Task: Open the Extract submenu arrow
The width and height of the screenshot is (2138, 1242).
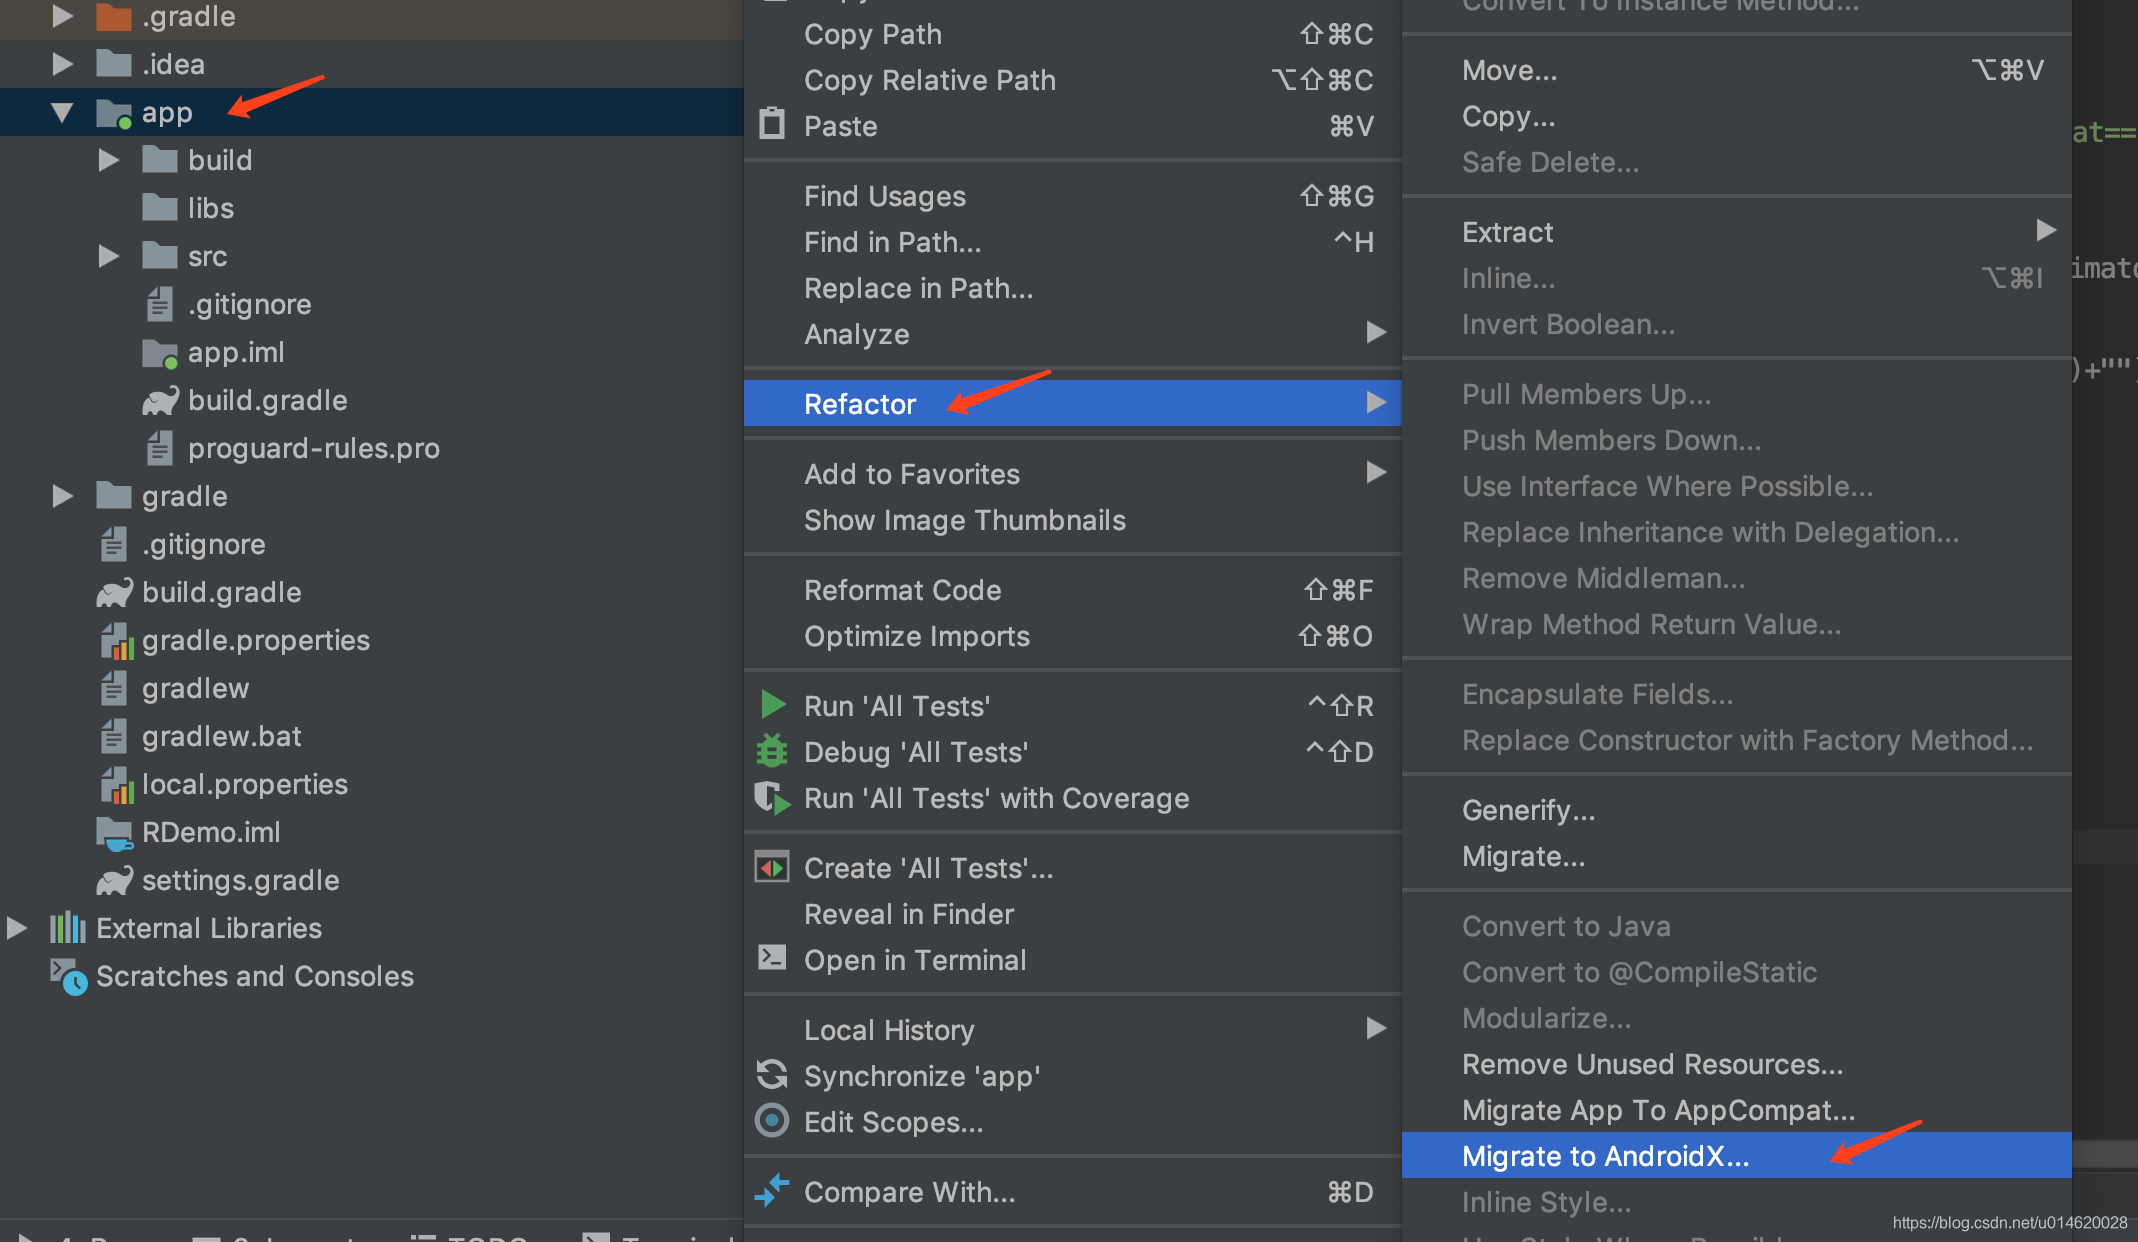Action: [2046, 230]
